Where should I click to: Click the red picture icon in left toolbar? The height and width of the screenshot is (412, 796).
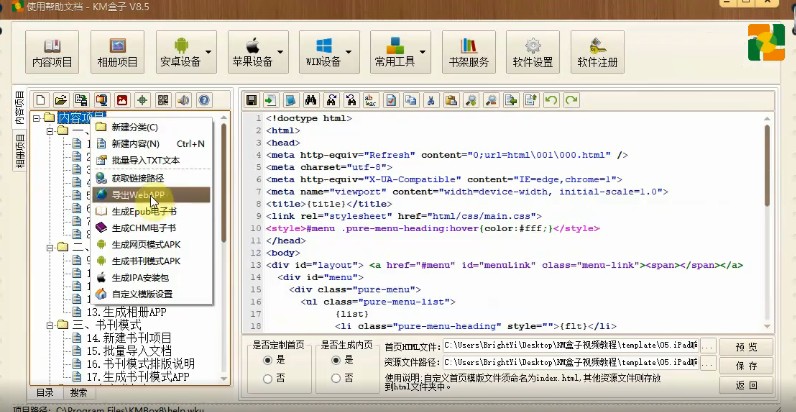pyautogui.click(x=122, y=100)
